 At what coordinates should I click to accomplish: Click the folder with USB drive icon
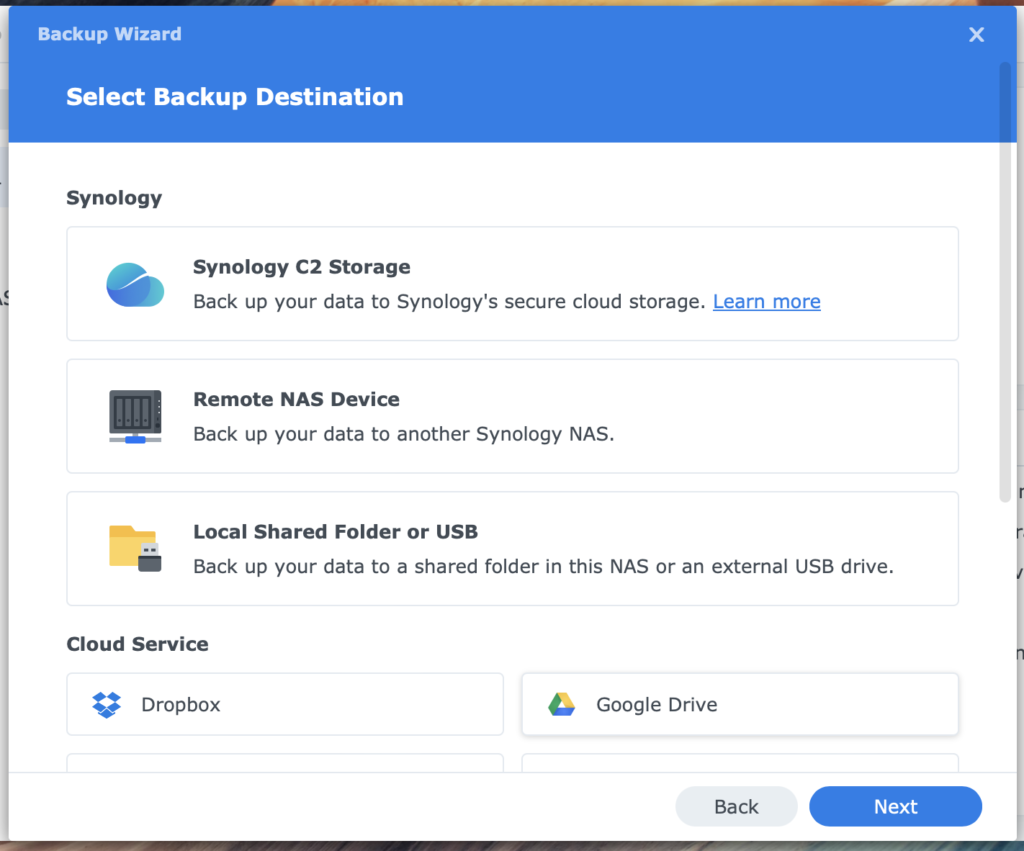(x=135, y=548)
